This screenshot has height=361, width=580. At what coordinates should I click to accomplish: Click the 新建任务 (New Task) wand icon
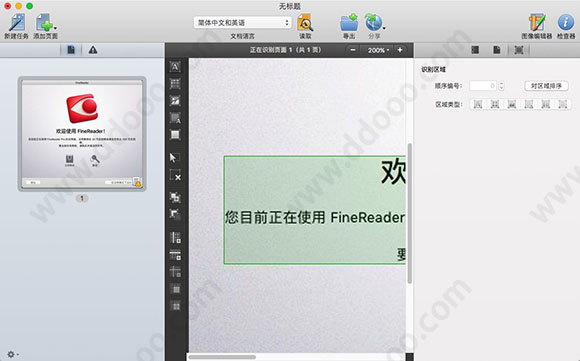(x=17, y=23)
